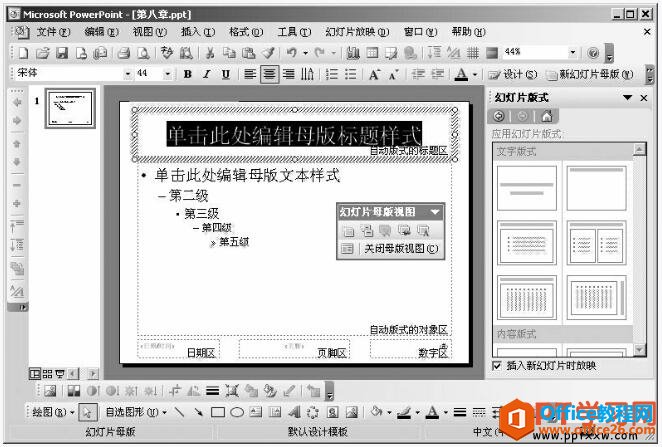Apply line color with the pen icon in drawing toolbar

coord(404,412)
